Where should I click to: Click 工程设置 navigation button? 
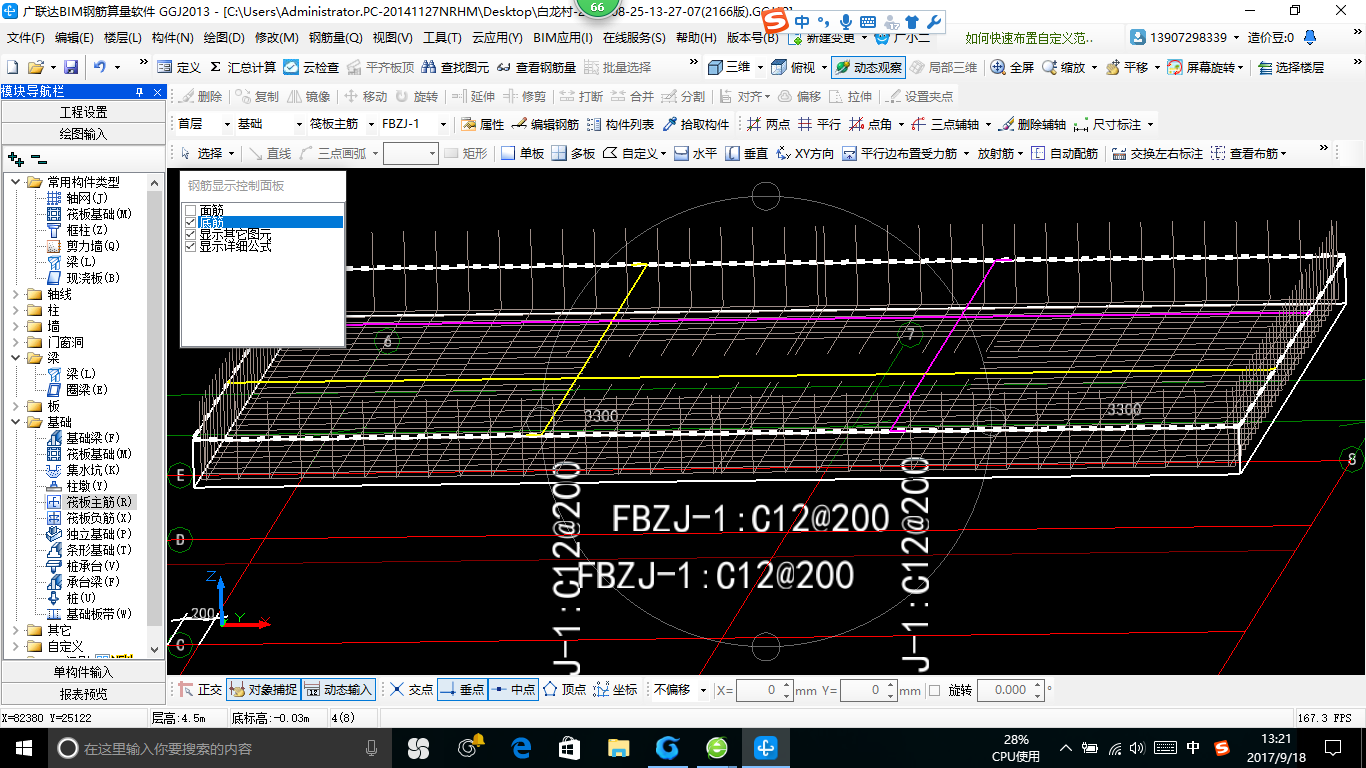click(x=84, y=112)
